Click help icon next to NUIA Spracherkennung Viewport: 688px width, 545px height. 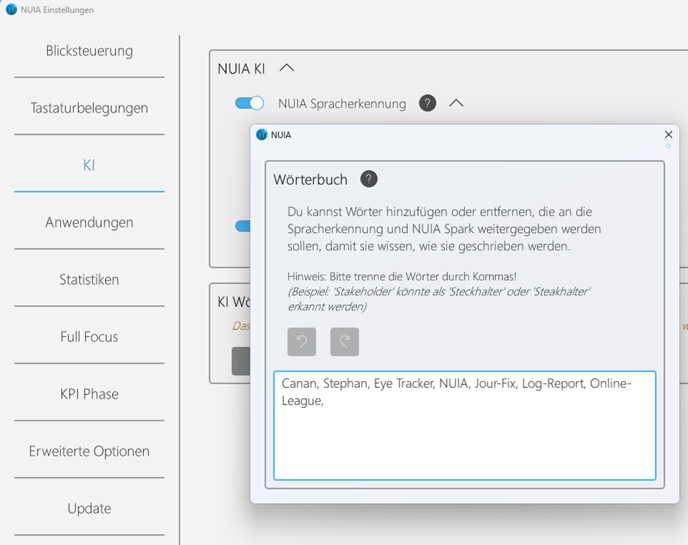click(427, 104)
